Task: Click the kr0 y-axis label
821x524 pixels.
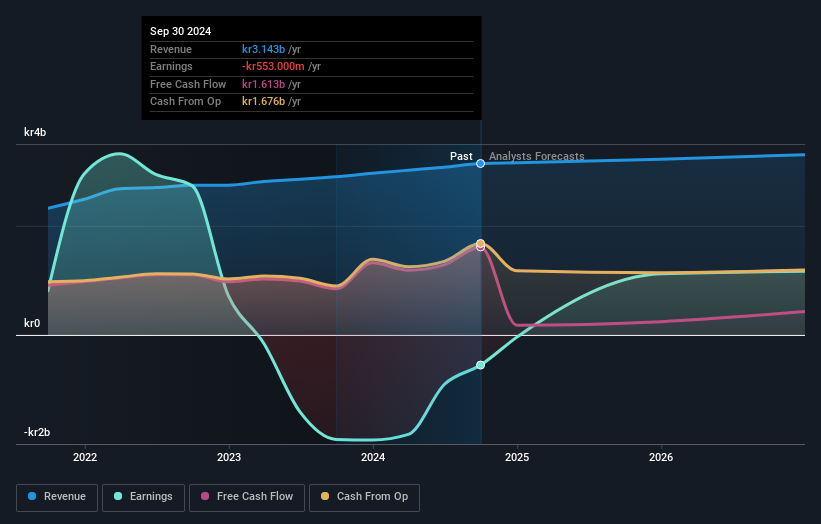Action: [32, 324]
